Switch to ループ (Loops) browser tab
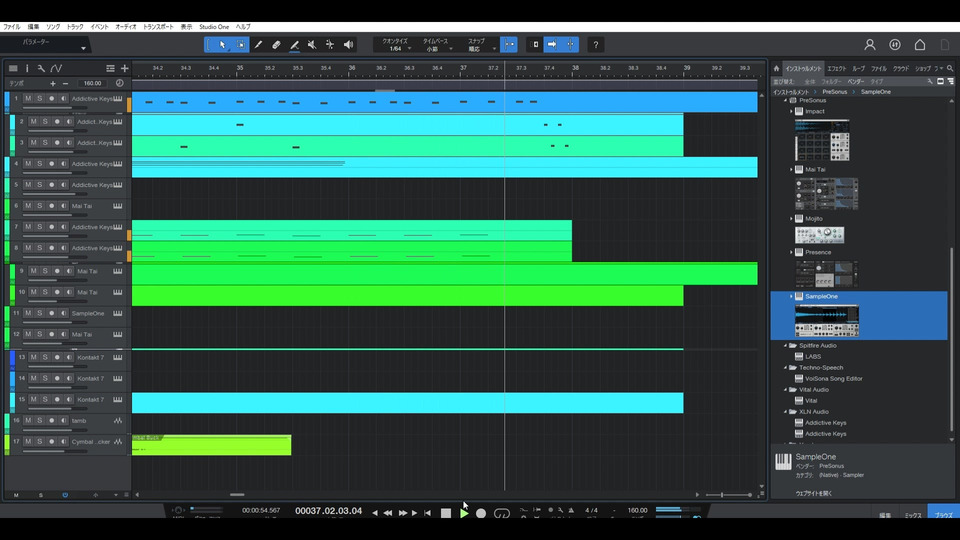Image resolution: width=960 pixels, height=540 pixels. (x=858, y=69)
